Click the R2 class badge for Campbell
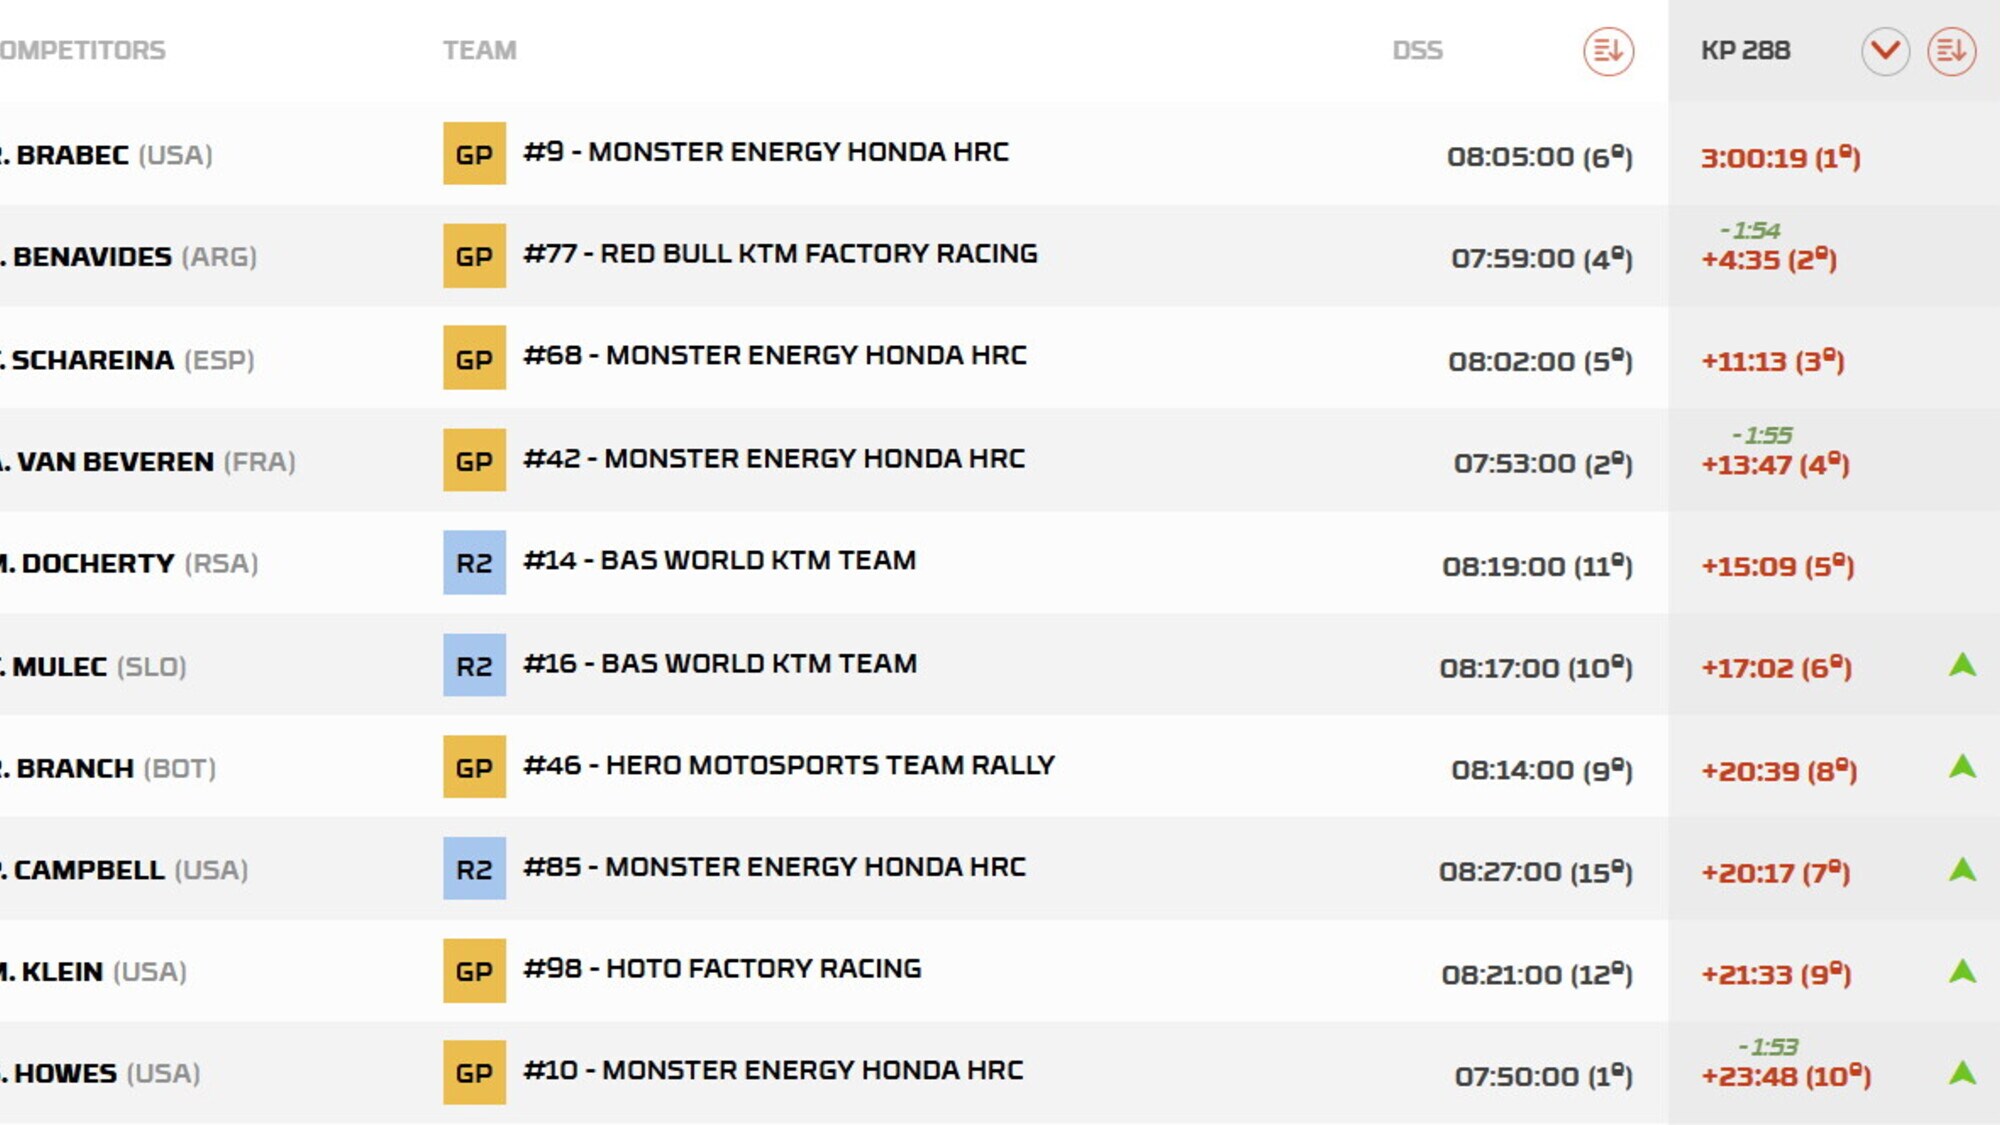2000x1125 pixels. [474, 869]
